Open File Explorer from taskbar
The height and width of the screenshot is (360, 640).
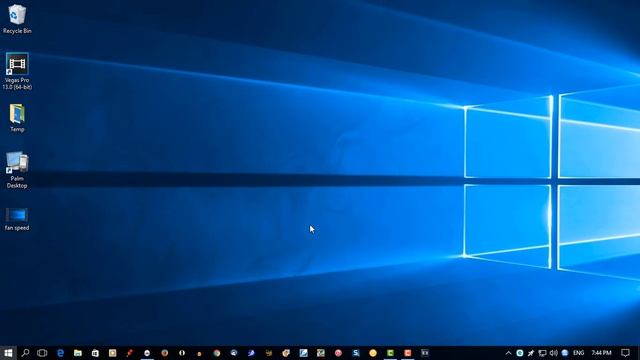(78, 353)
